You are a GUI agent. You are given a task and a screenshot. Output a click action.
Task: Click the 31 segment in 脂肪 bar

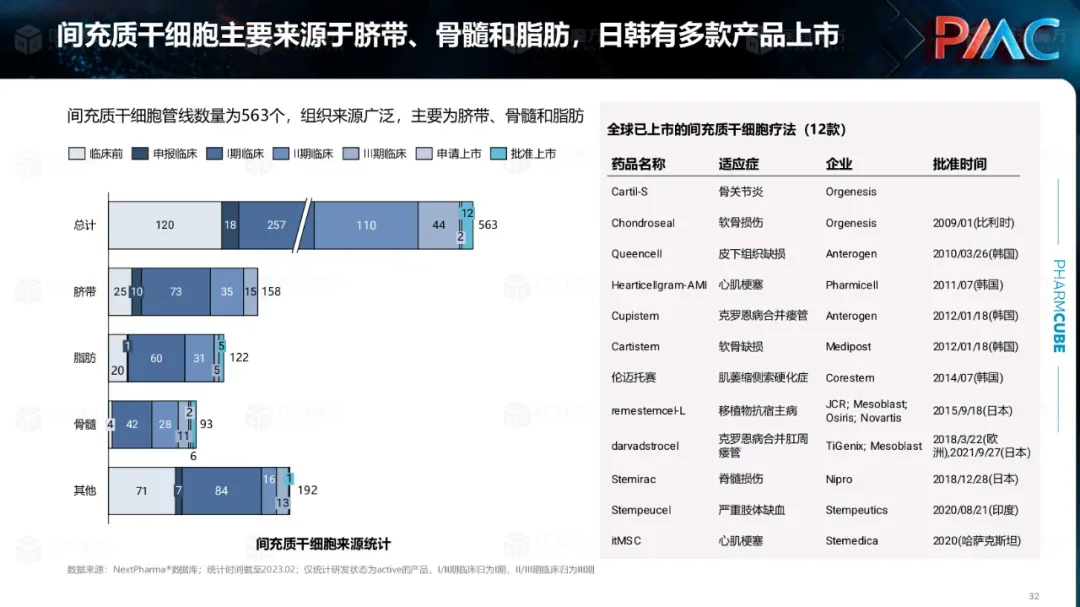point(199,358)
